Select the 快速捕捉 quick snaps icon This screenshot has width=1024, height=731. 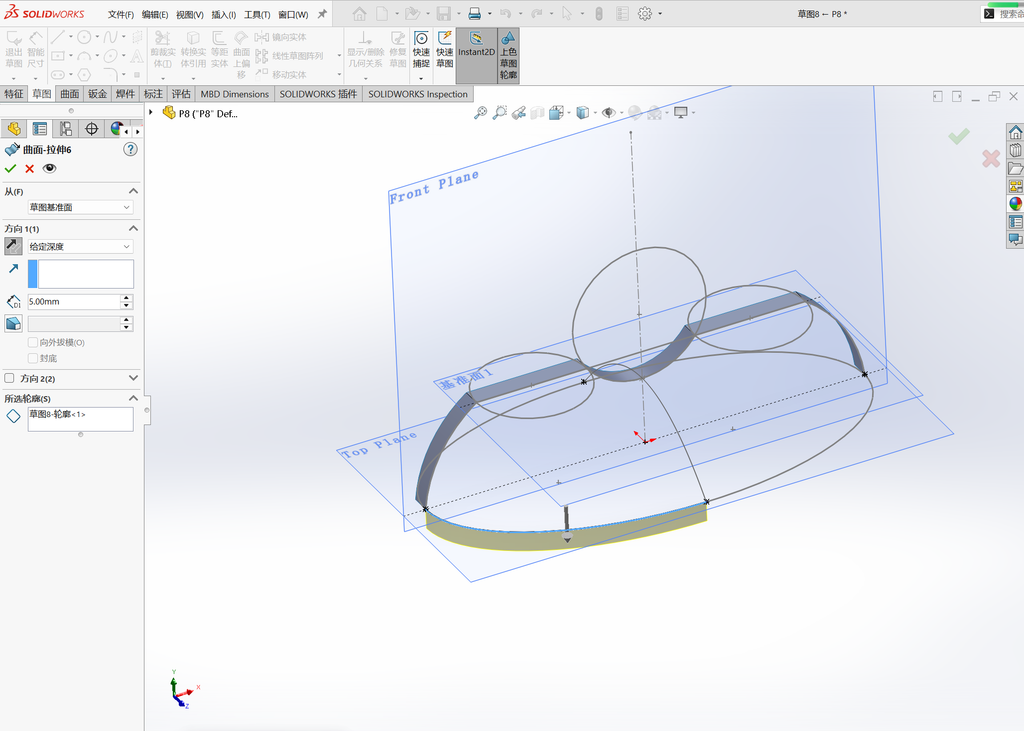click(421, 50)
